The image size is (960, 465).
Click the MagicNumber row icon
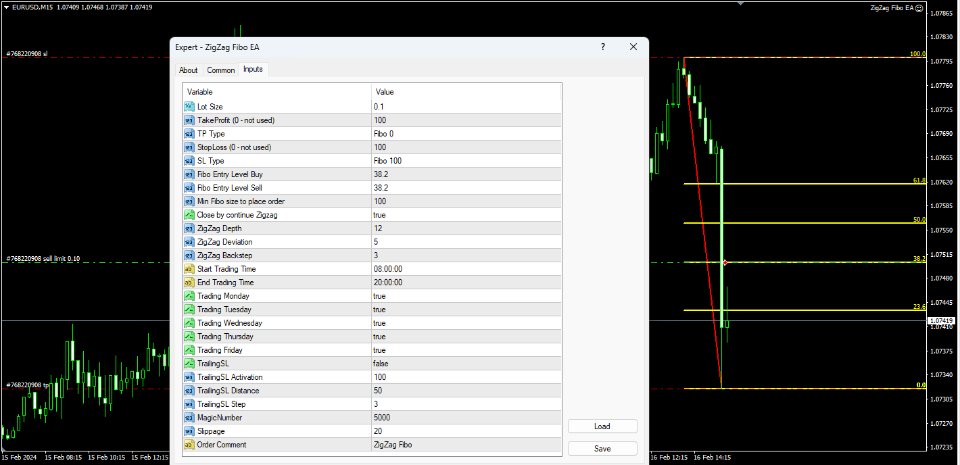189,417
